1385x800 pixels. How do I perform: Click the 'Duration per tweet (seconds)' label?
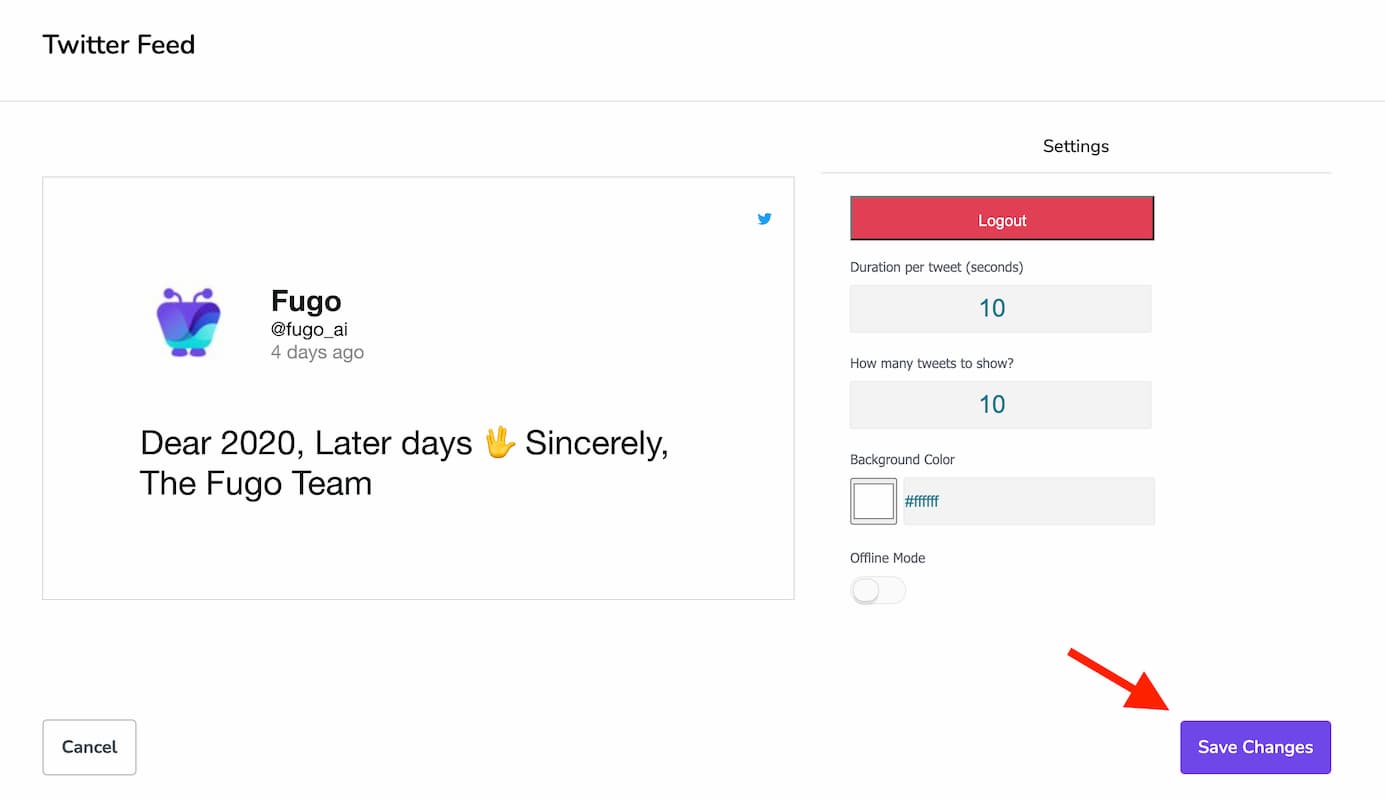pyautogui.click(x=937, y=267)
